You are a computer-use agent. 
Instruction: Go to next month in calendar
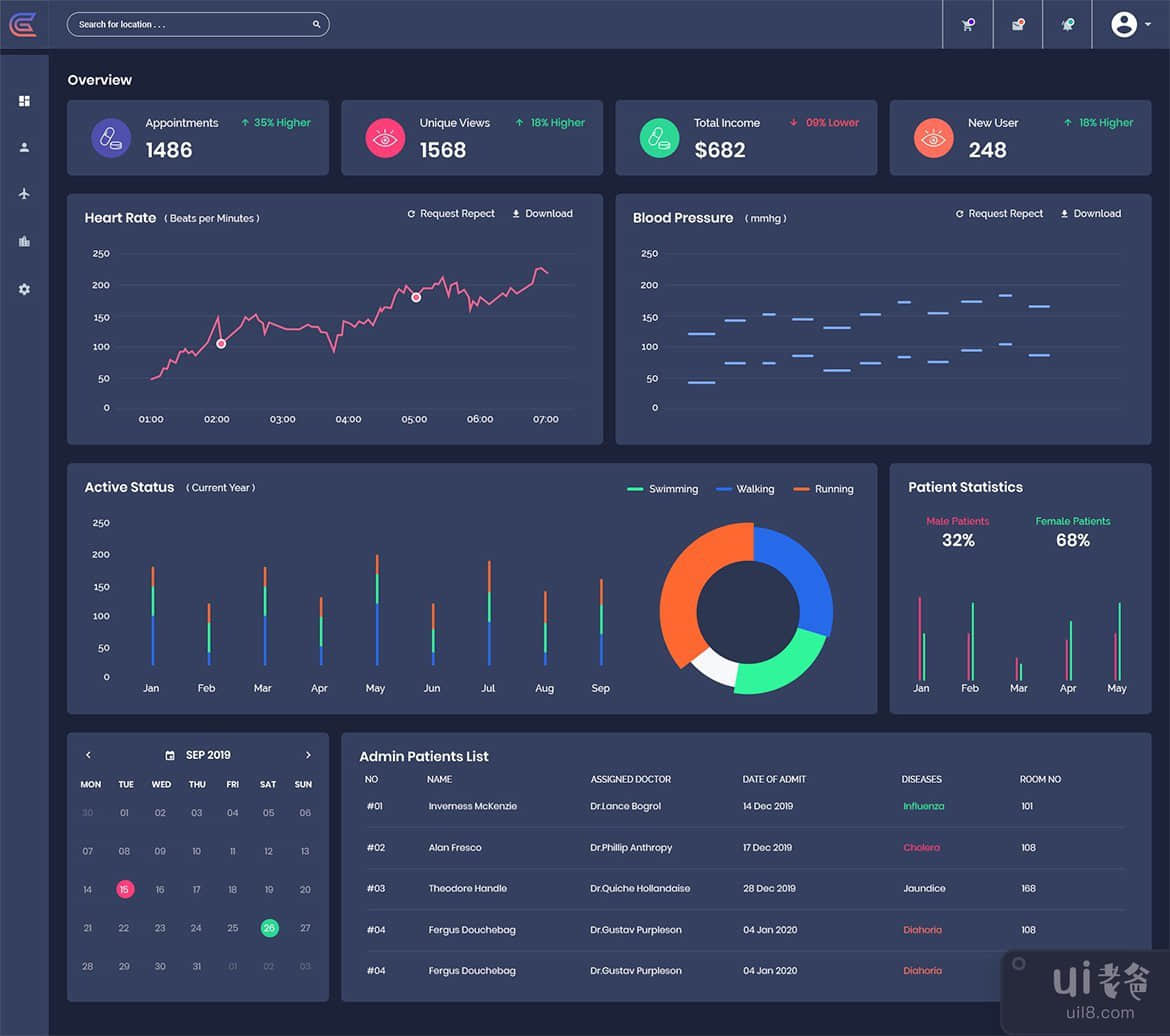coord(308,755)
